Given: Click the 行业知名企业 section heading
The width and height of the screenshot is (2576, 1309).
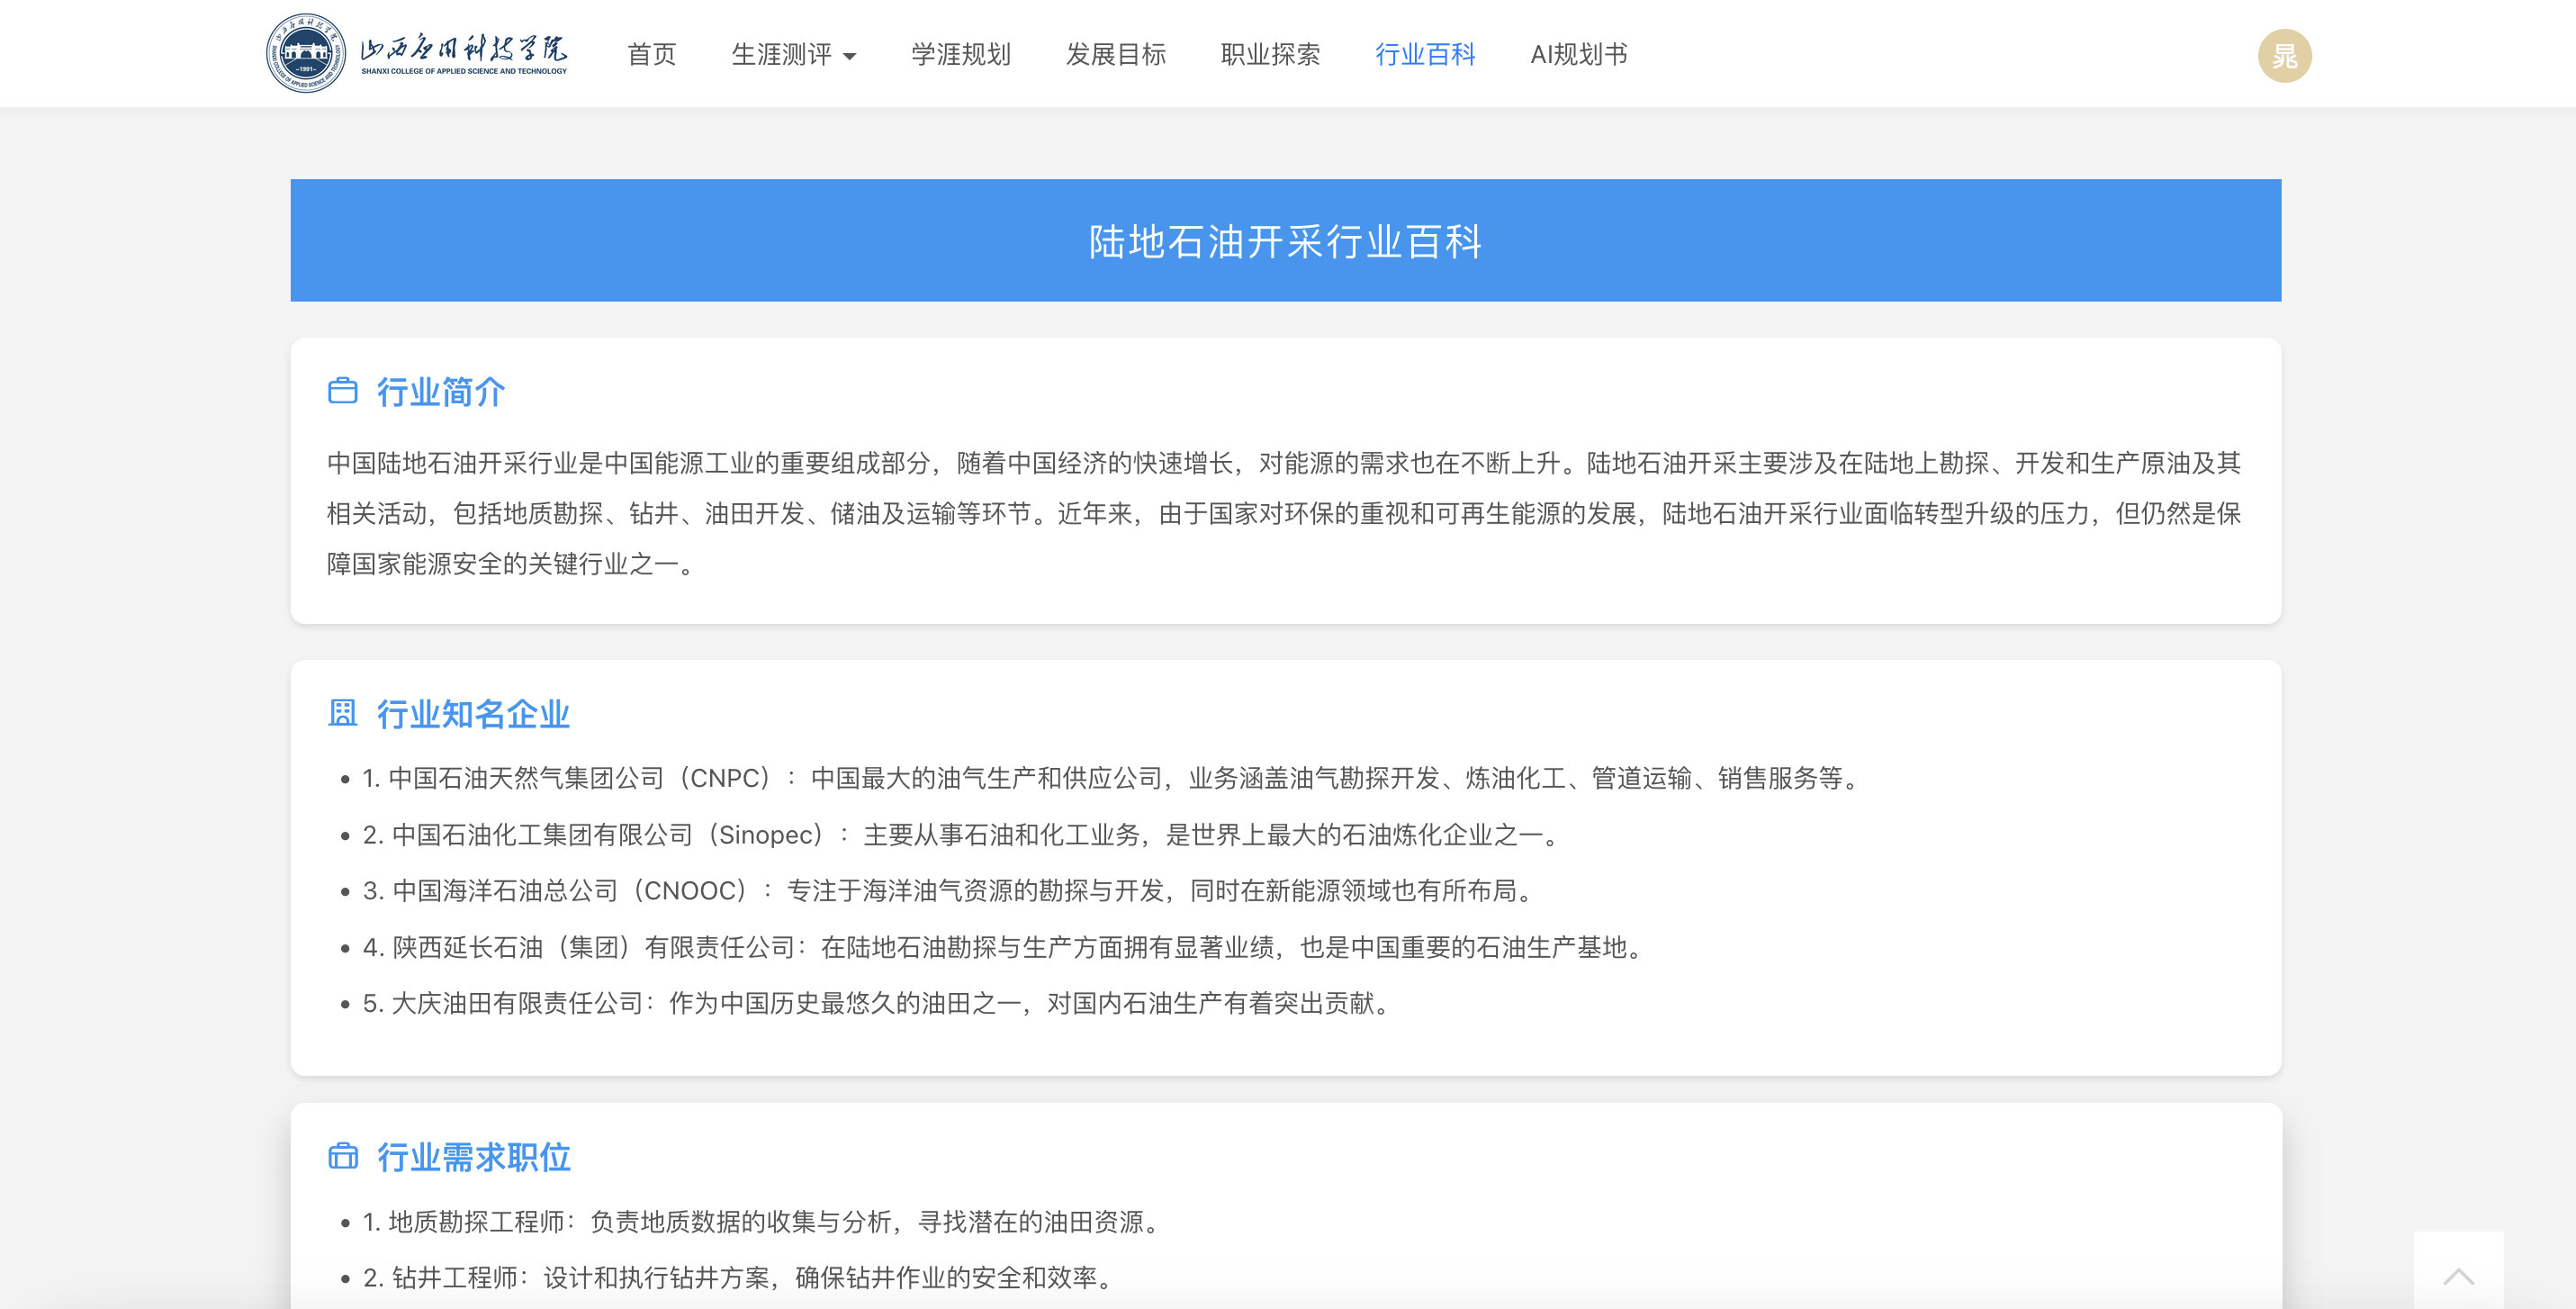Looking at the screenshot, I should (x=473, y=714).
